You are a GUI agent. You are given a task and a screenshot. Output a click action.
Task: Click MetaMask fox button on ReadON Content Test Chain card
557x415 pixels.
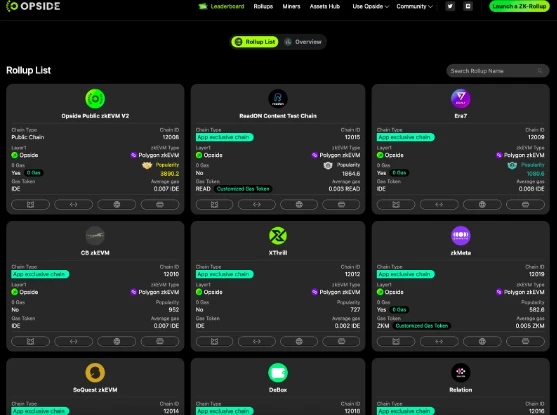214,204
